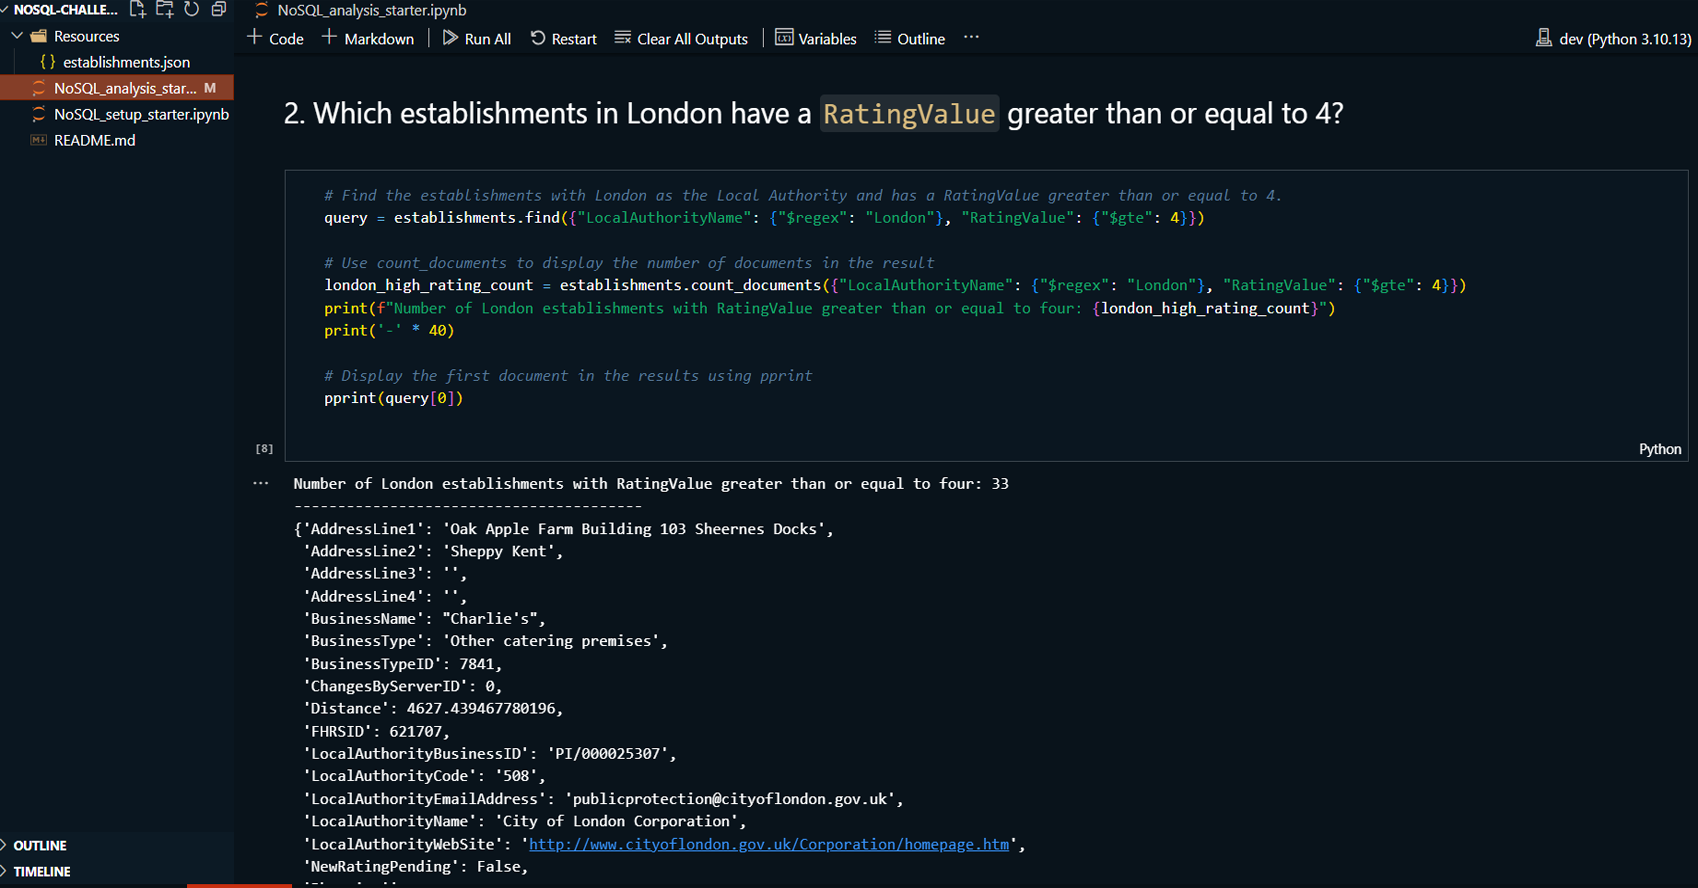
Task: Open establishments.json file
Action: point(126,62)
